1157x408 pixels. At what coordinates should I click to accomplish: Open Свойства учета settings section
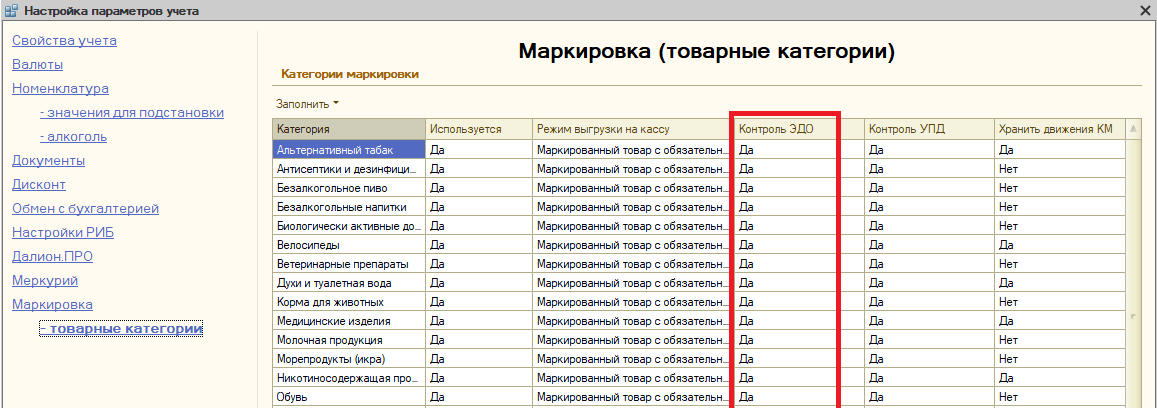[x=64, y=41]
